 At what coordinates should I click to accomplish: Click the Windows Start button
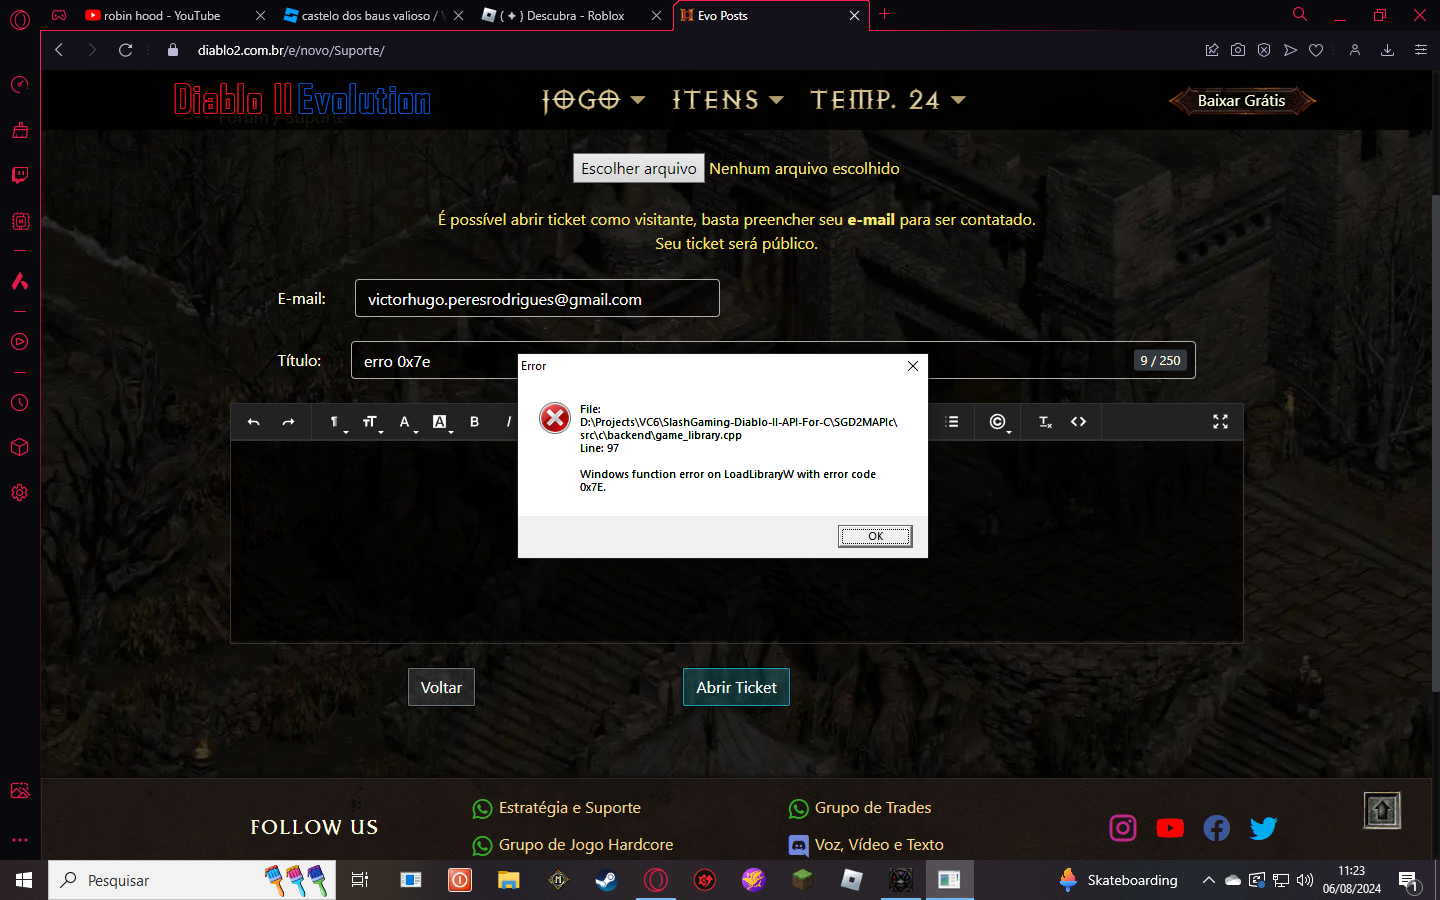(x=24, y=880)
